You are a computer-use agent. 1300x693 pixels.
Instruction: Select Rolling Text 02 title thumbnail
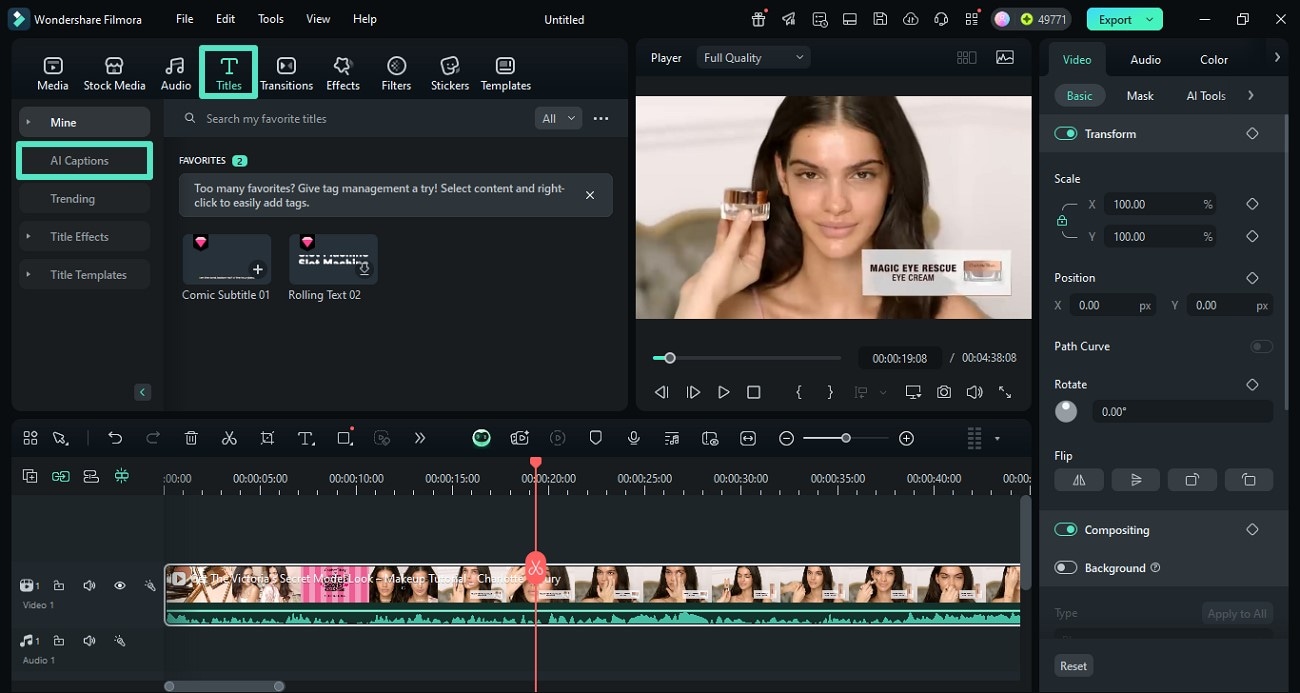[x=333, y=259]
